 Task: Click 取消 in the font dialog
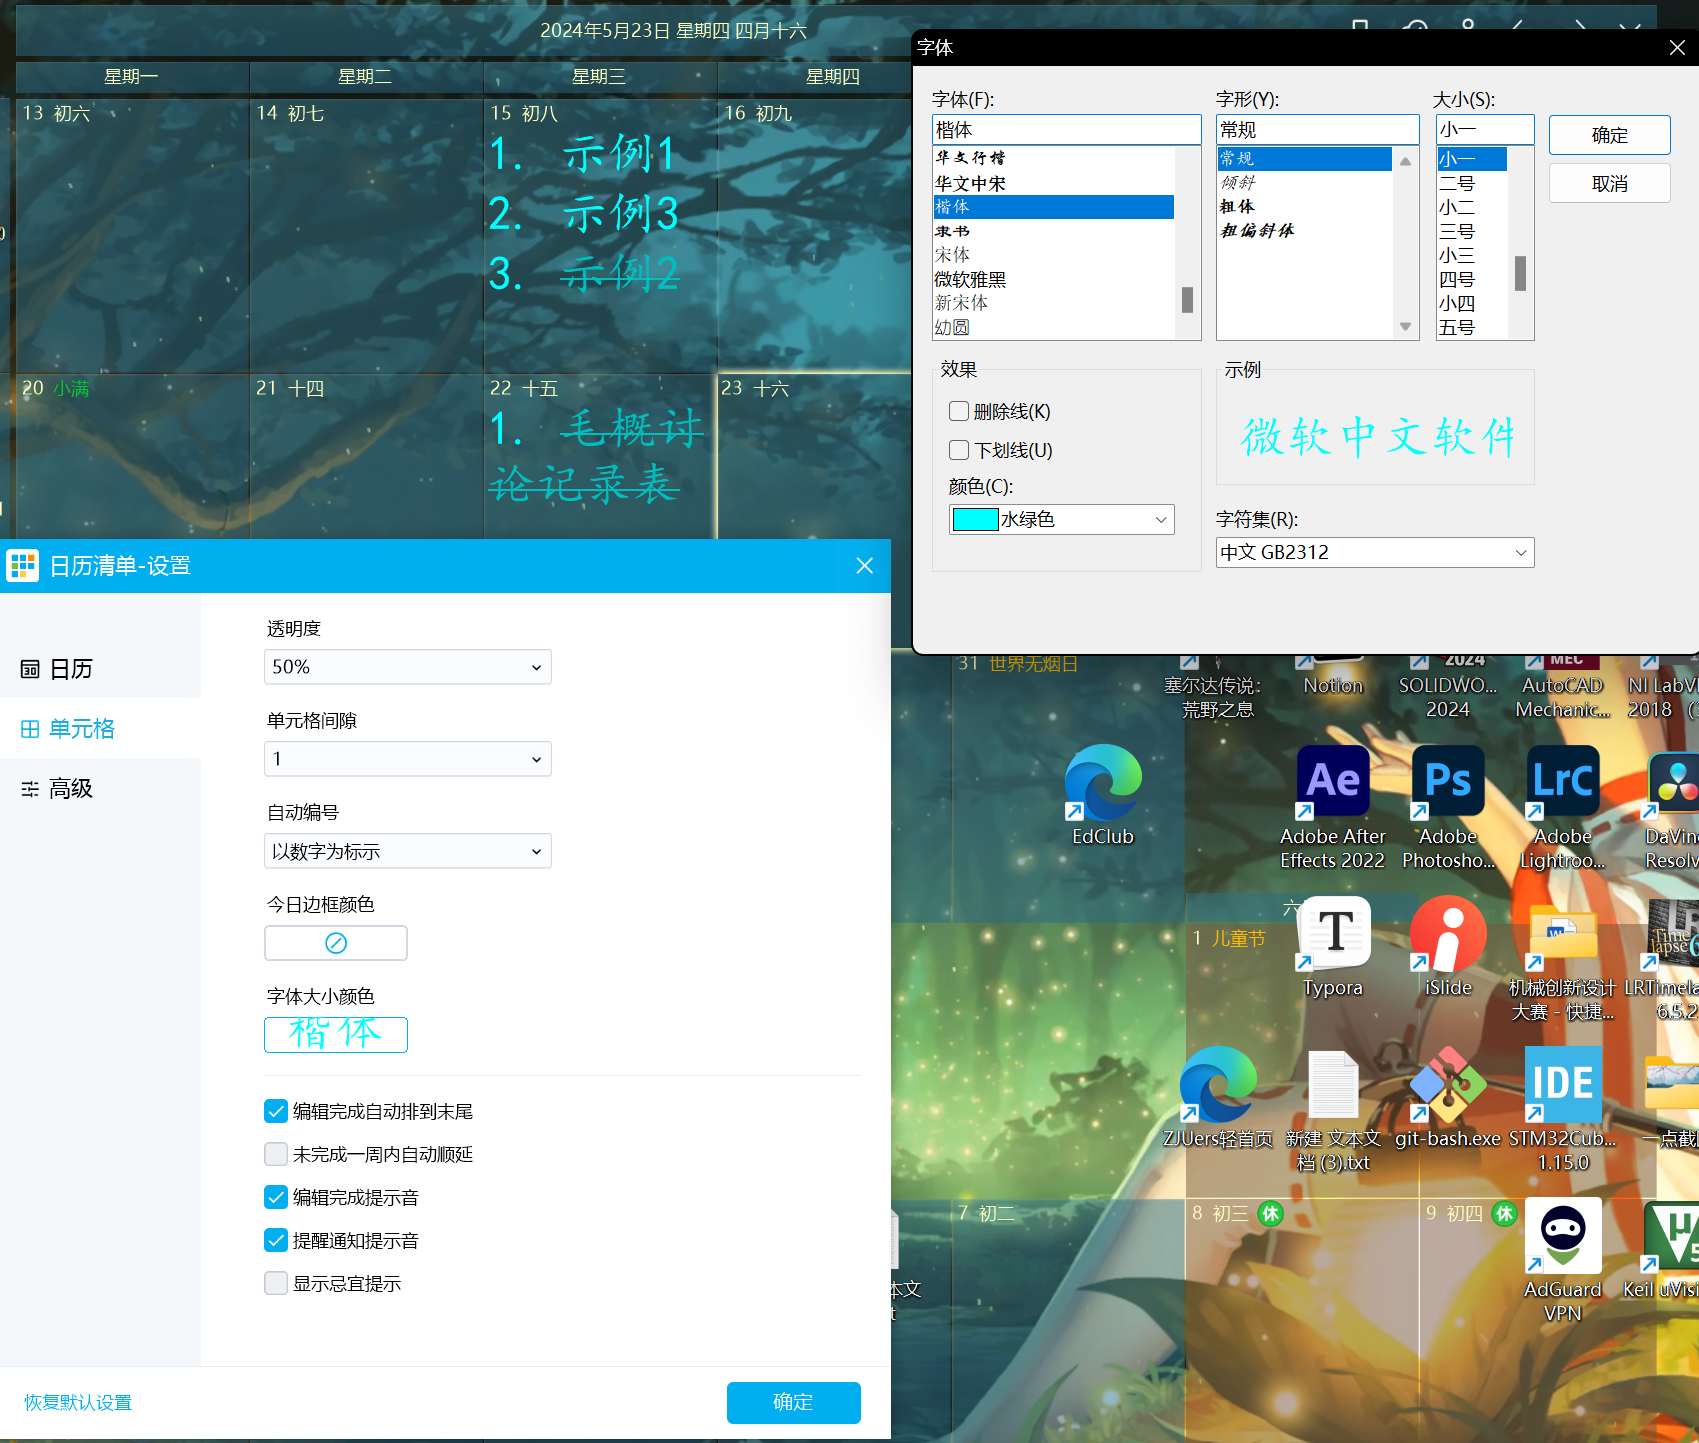(x=1609, y=184)
